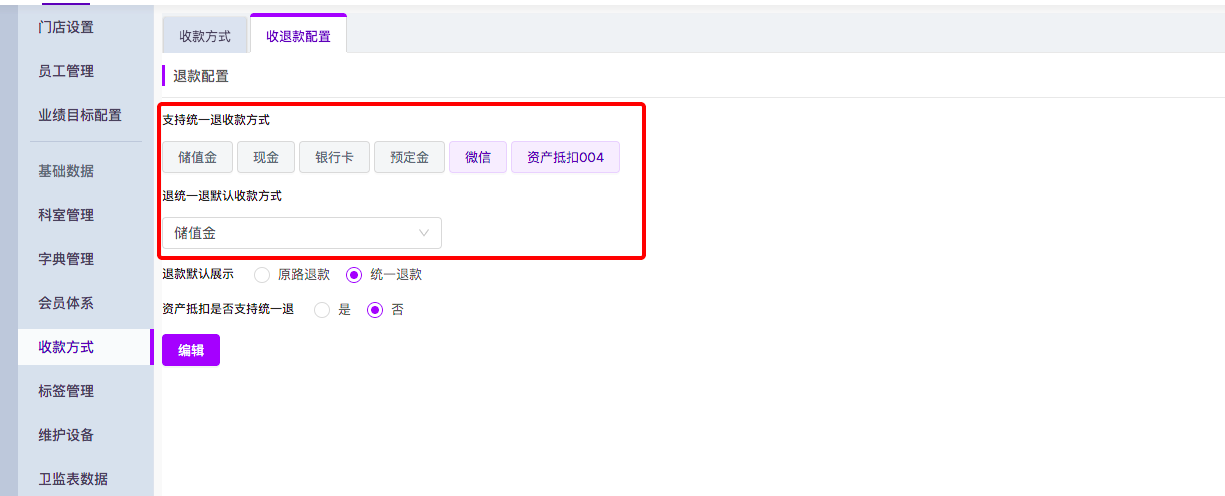Go to 业绩目标配置 menu item

tap(80, 115)
